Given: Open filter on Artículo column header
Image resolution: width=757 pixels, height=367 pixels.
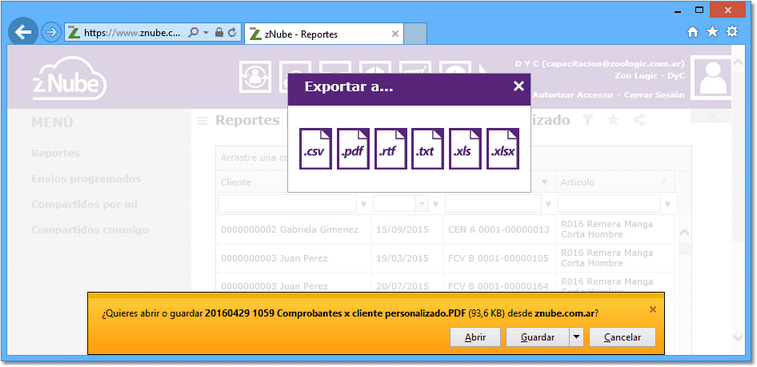Looking at the screenshot, I should tap(664, 182).
